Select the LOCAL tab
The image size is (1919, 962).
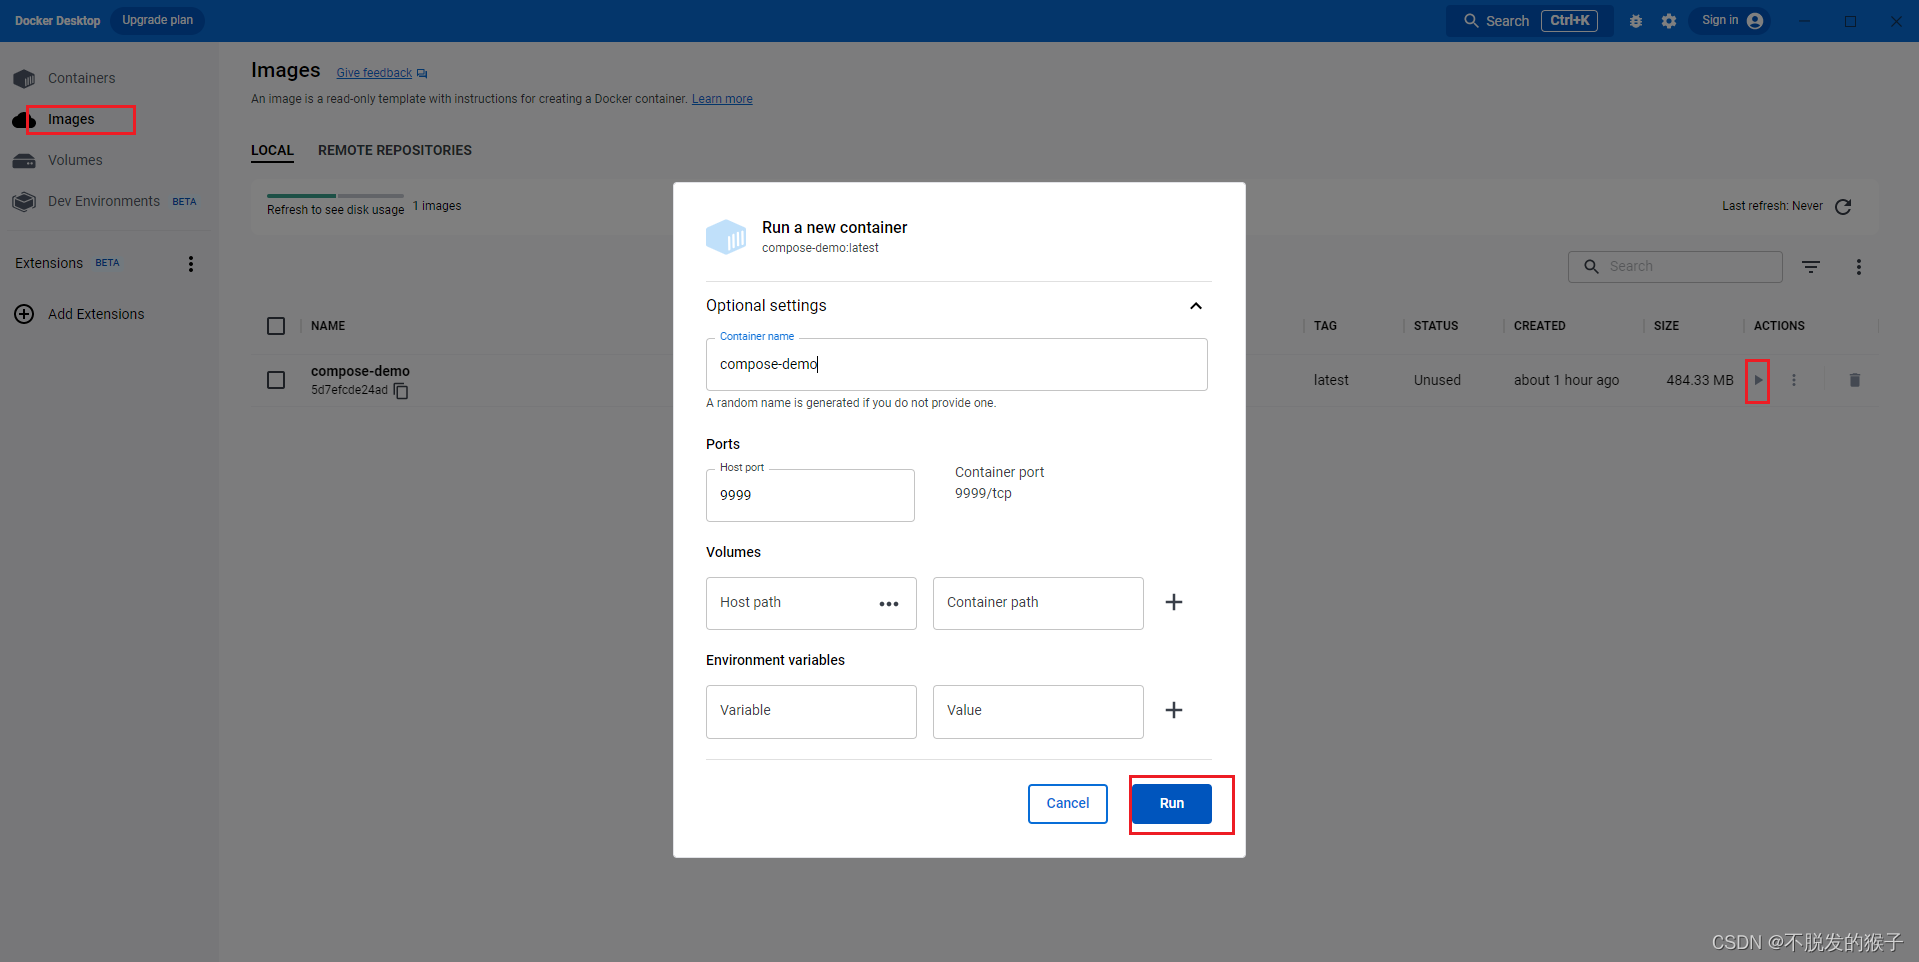click(272, 150)
